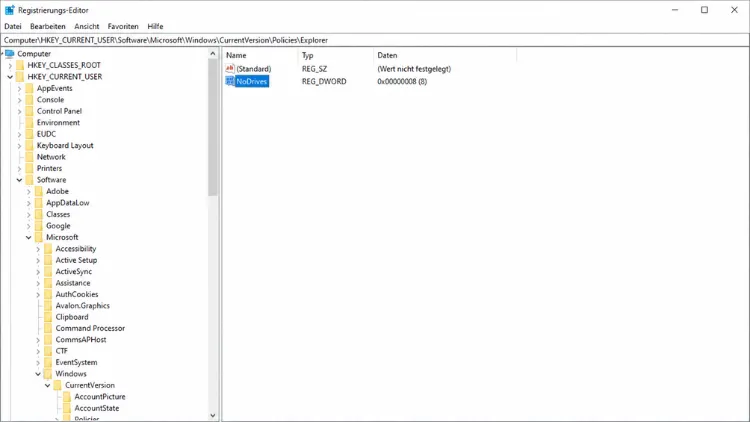Click the NoDrives DWORD value icon
This screenshot has width=750, height=422.
pos(230,81)
